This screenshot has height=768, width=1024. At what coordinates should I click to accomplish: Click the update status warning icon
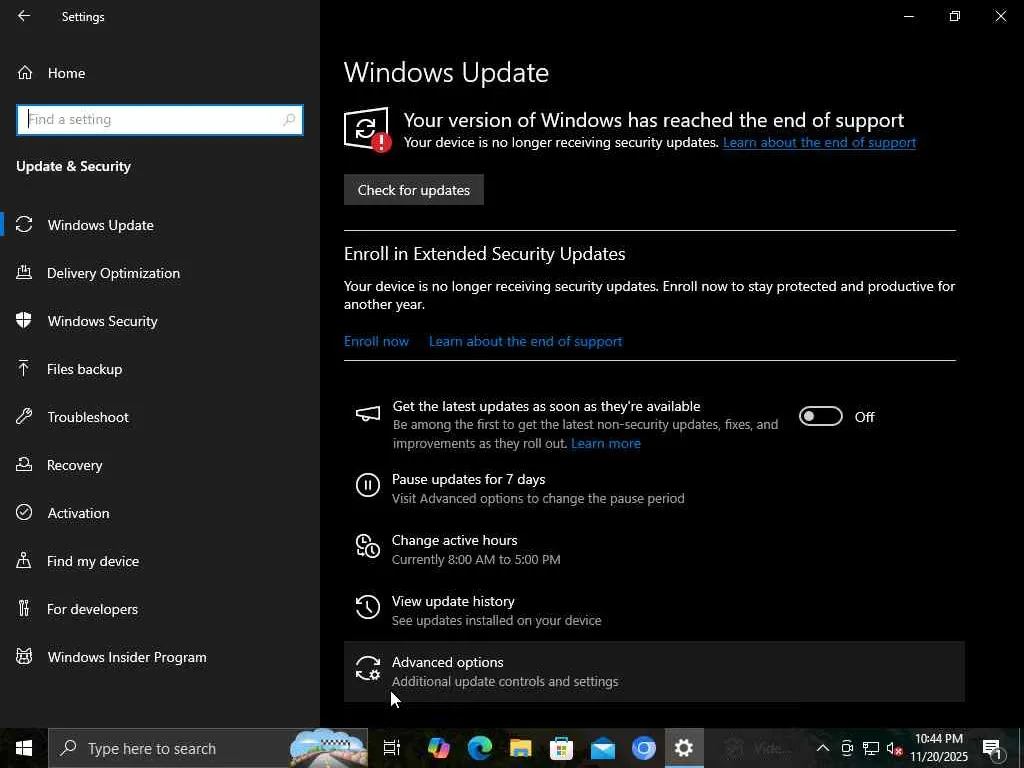pyautogui.click(x=367, y=130)
